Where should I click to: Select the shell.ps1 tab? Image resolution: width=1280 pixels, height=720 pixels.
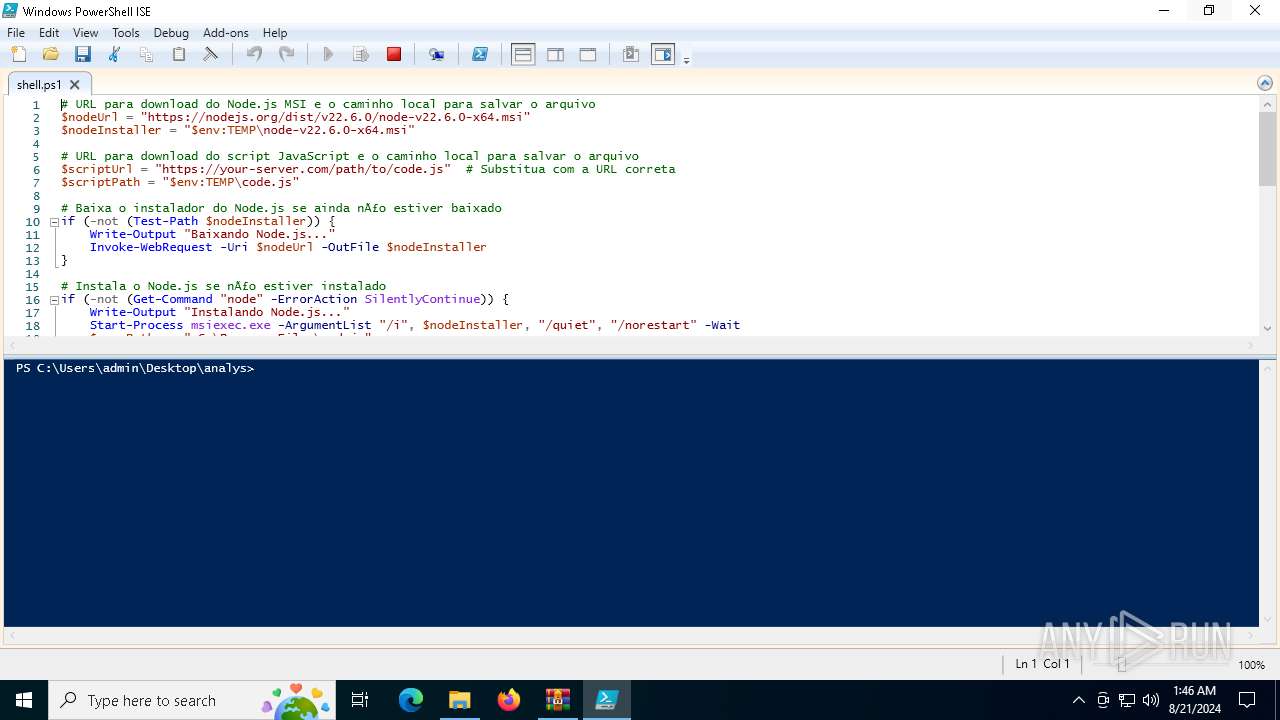(39, 85)
